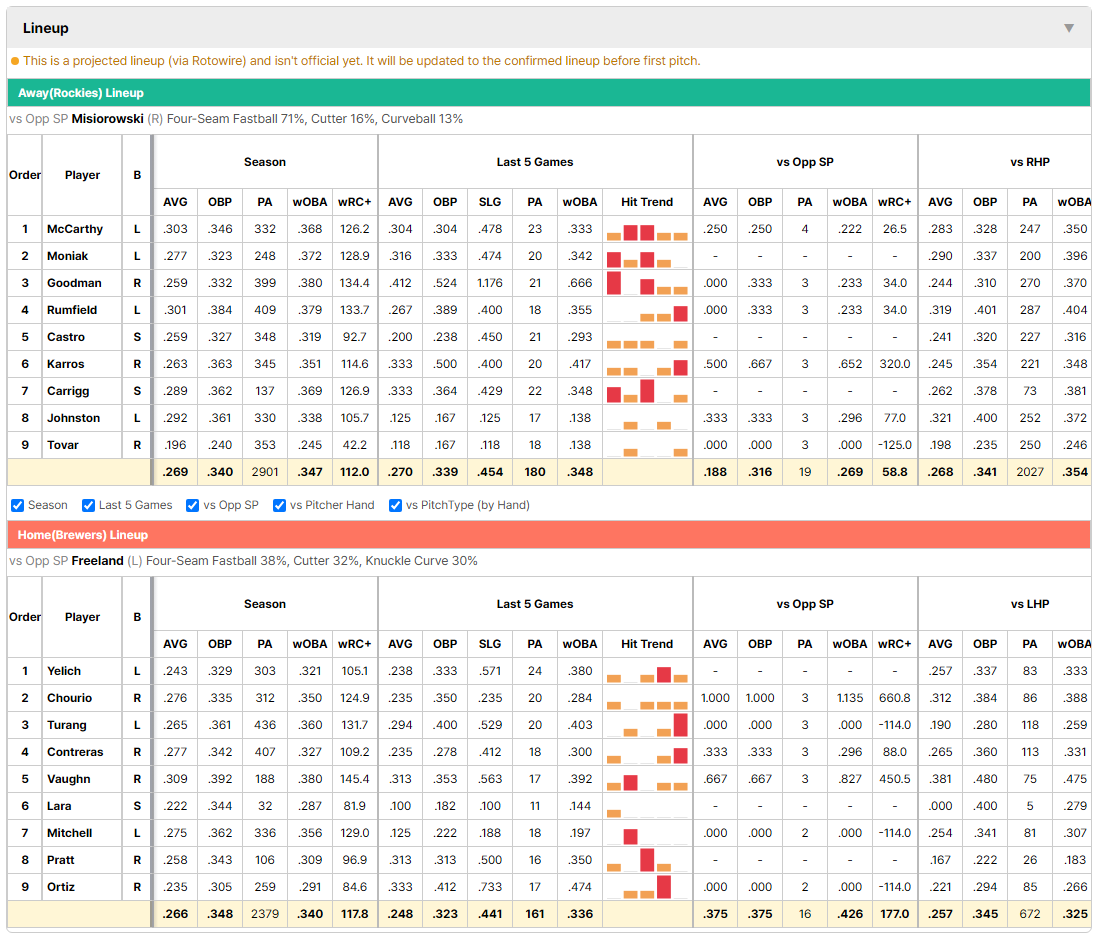Viewport: 1098px width, 939px height.
Task: Click Ortiz hit trend chart
Action: 647,887
